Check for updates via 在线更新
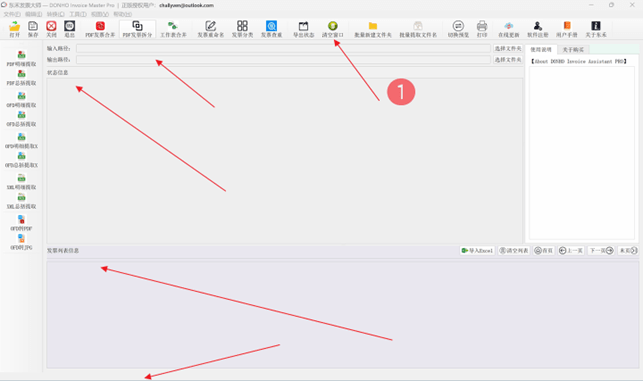Screen dimensions: 643x381 click(x=508, y=30)
